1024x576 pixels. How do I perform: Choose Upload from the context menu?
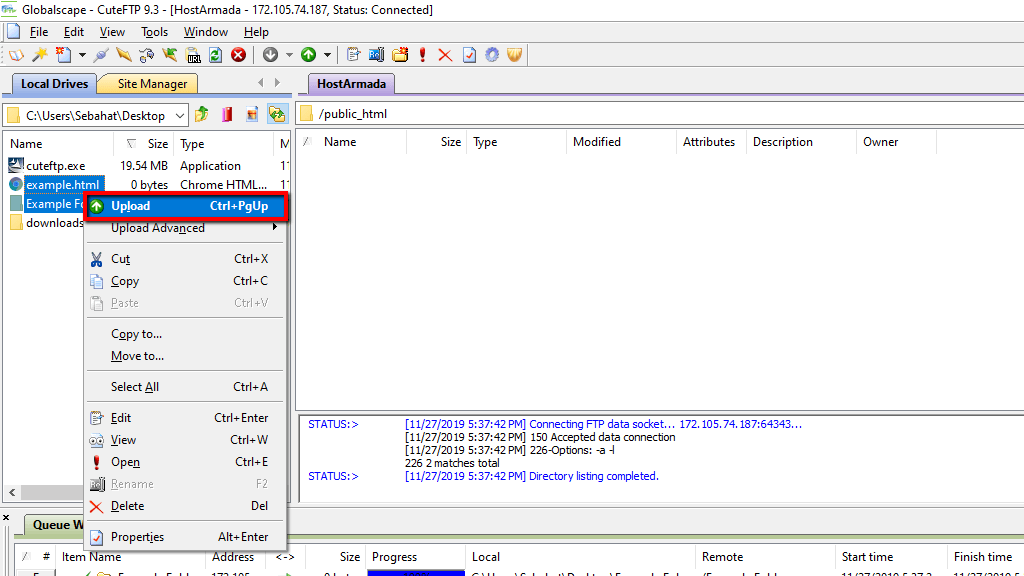(x=186, y=206)
